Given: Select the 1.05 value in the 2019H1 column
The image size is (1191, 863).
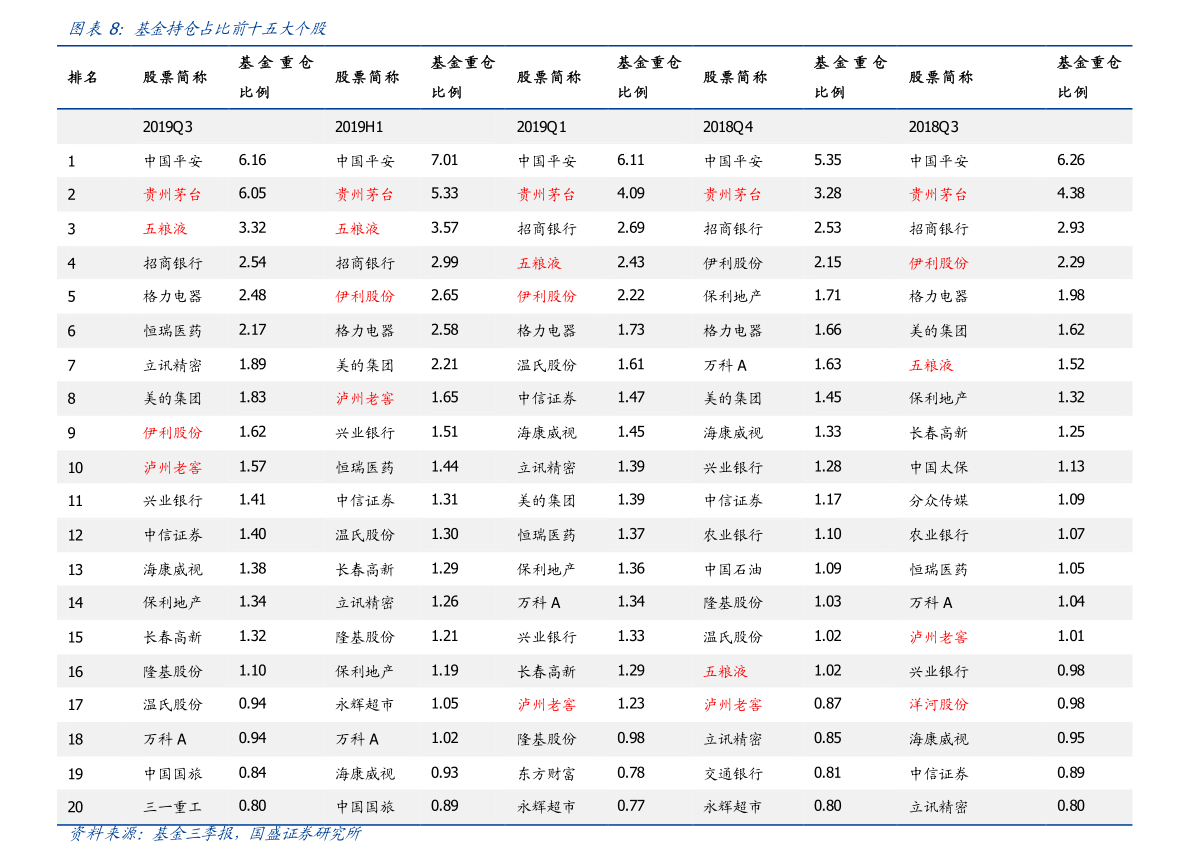Looking at the screenshot, I should [x=444, y=703].
